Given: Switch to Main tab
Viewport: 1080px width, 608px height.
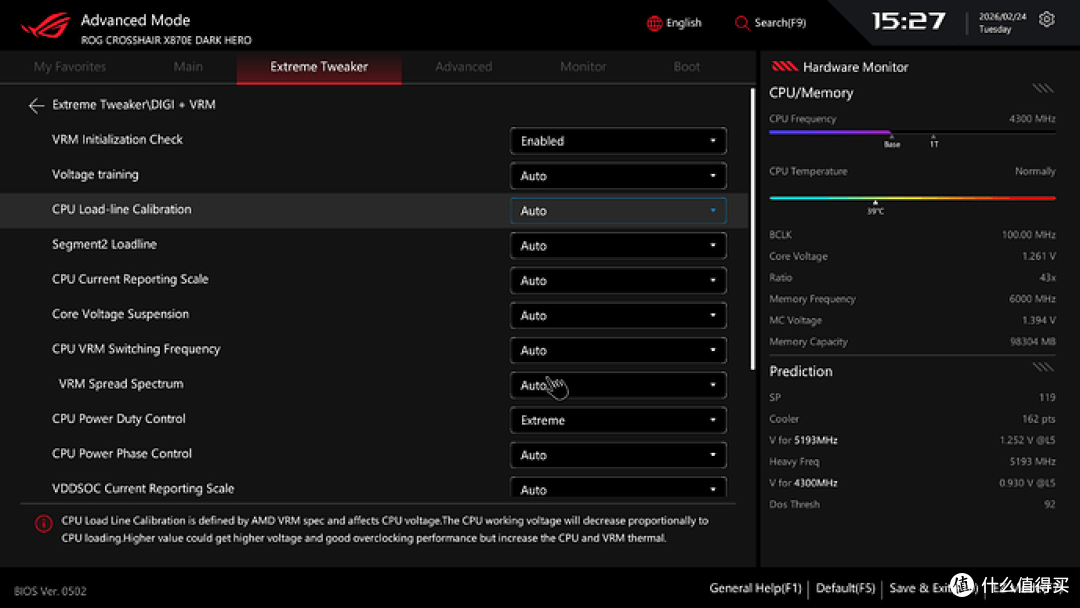Looking at the screenshot, I should click(188, 67).
